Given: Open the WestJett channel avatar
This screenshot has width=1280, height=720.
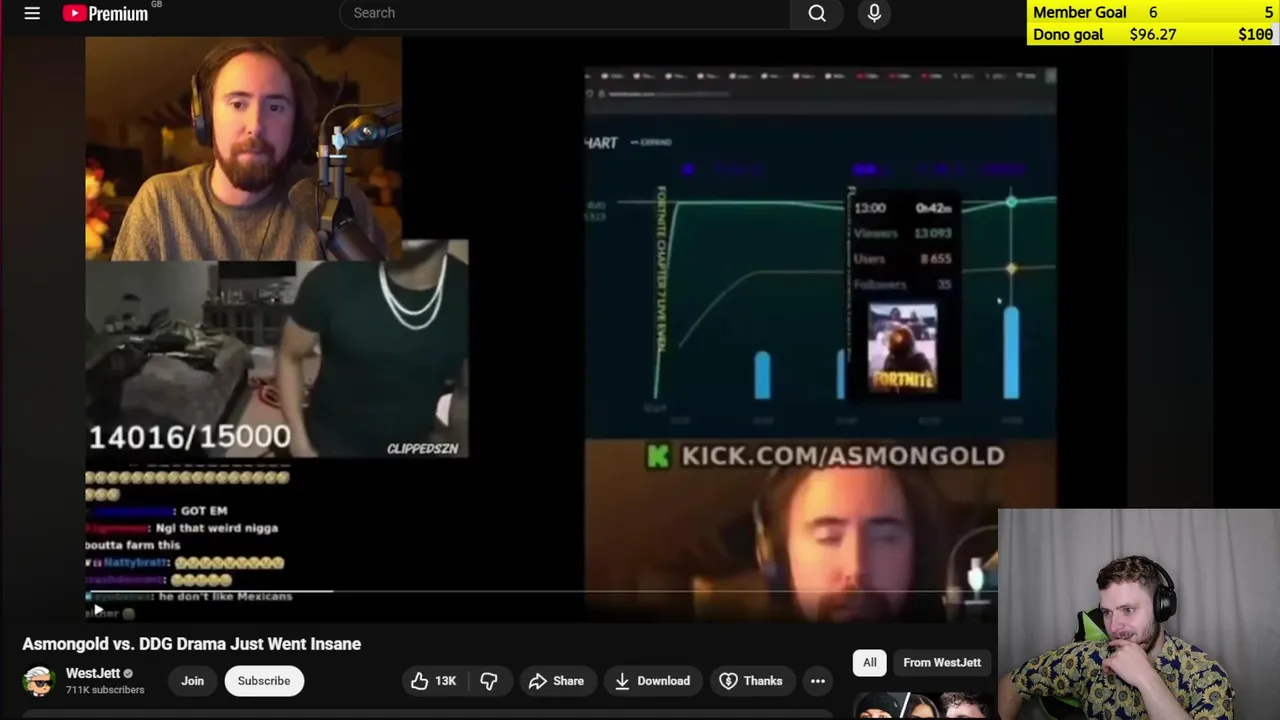Looking at the screenshot, I should [x=39, y=681].
